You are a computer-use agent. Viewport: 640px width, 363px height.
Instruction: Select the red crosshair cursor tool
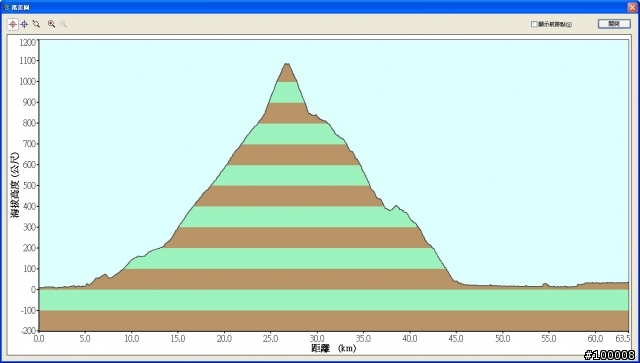13,24
